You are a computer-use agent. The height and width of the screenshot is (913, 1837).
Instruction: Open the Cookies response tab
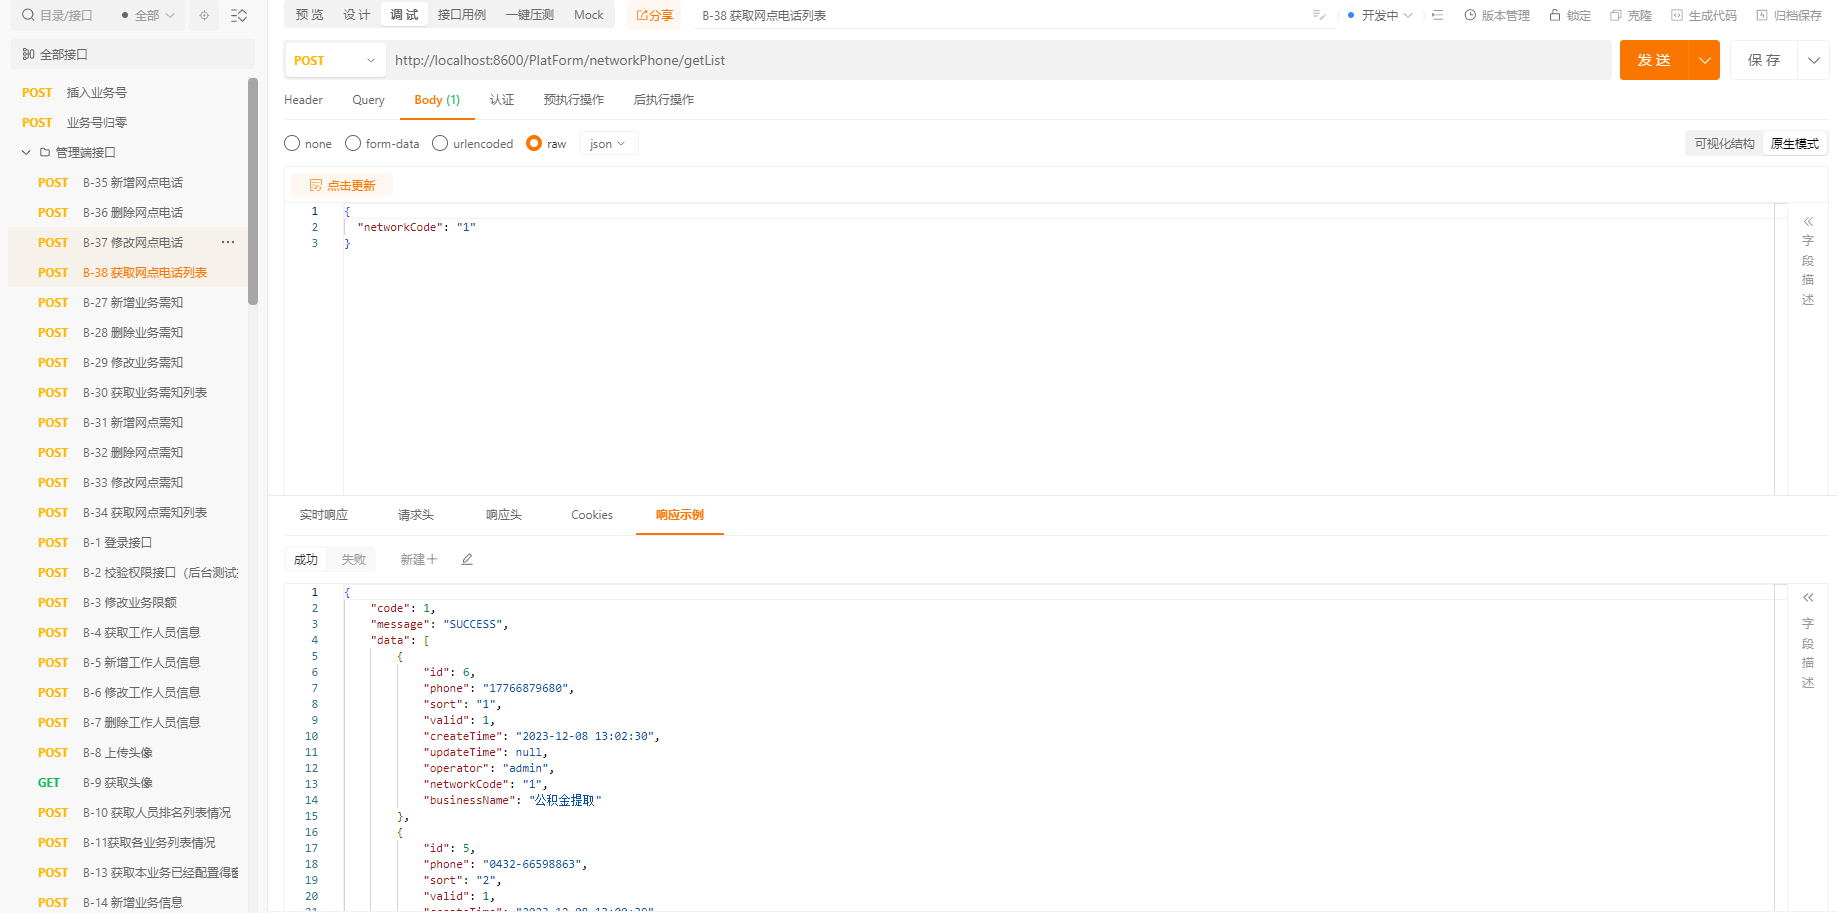point(592,515)
